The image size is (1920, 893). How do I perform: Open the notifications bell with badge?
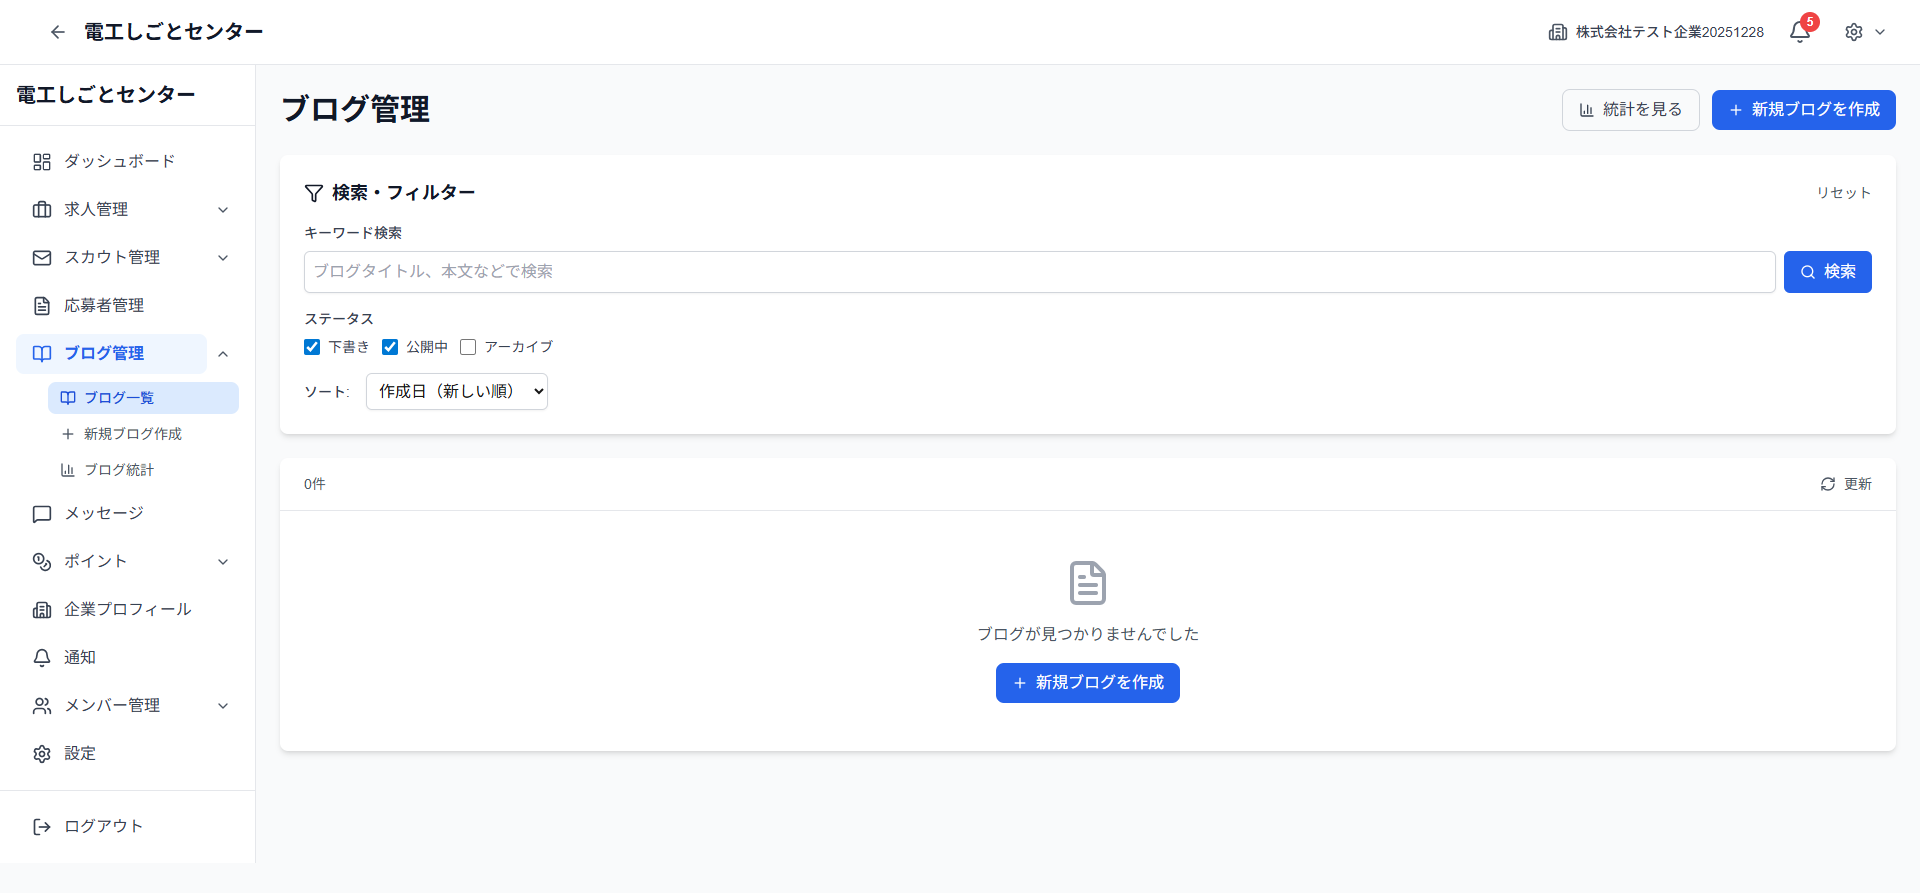pos(1800,32)
